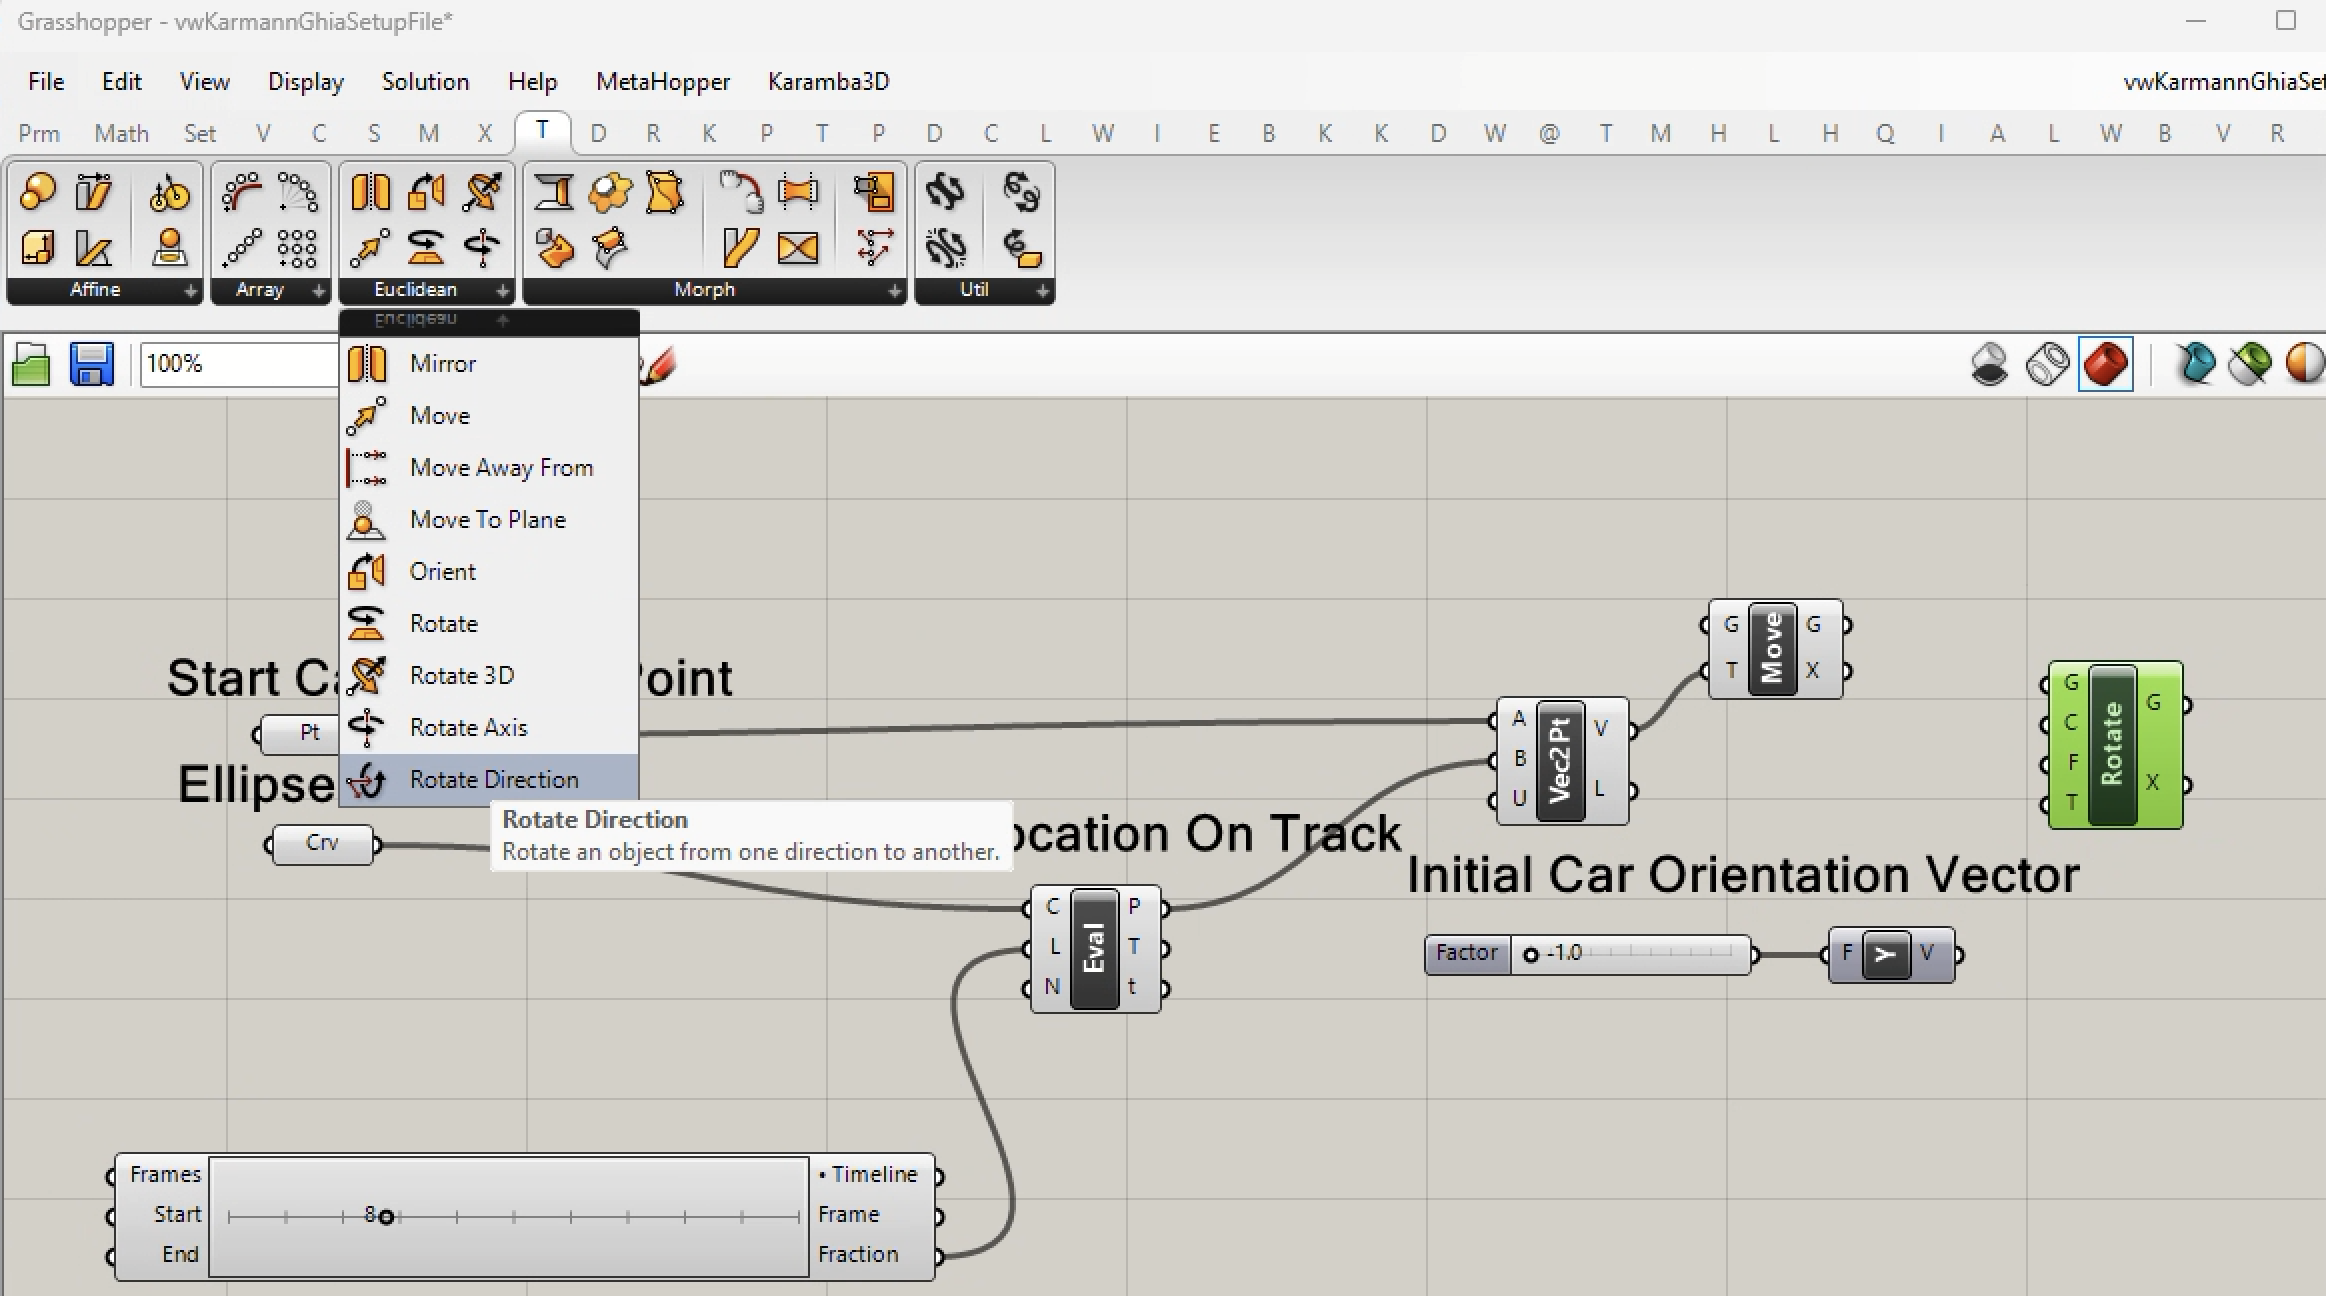
Task: Click the Factor number slider handle
Action: 1530,955
